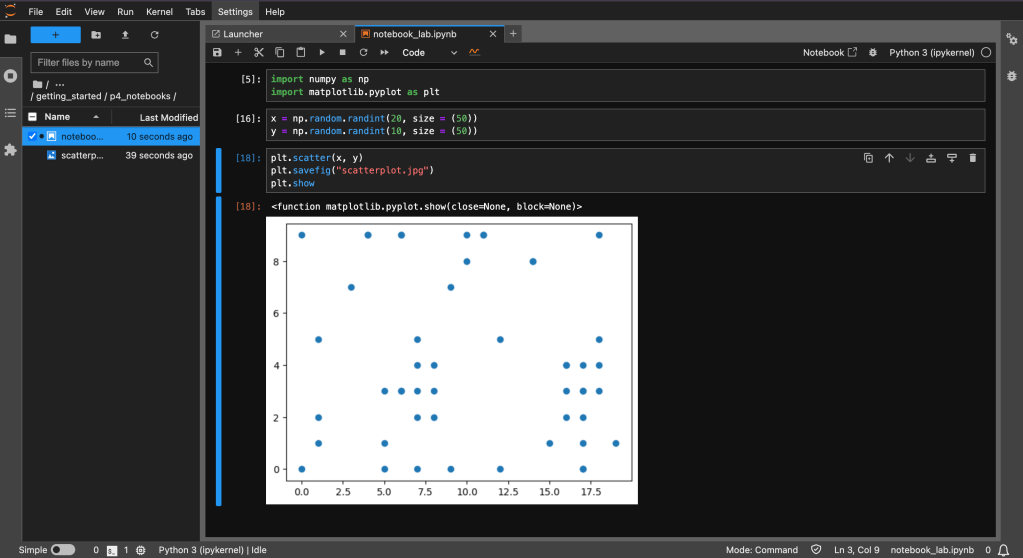Sort files by the Name column

coord(58,117)
